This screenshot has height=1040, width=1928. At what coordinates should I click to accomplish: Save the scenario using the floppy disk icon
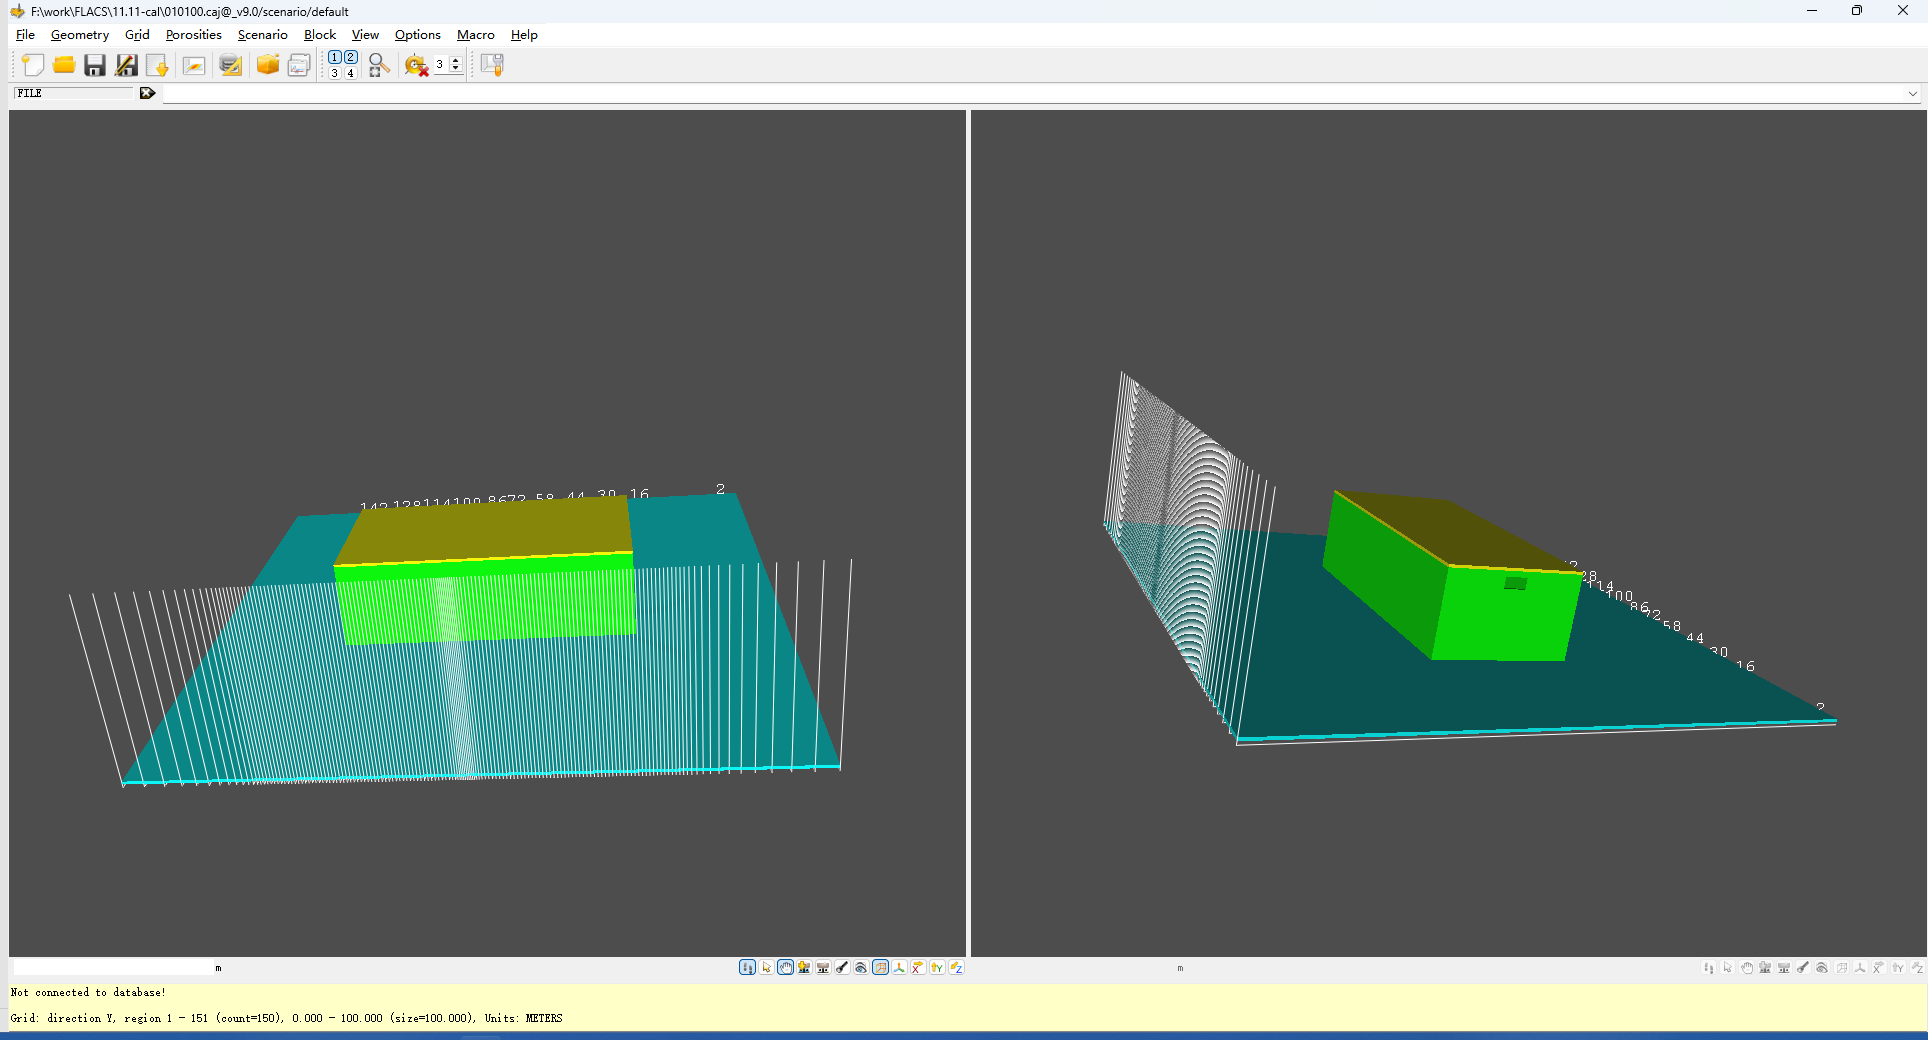(x=95, y=65)
